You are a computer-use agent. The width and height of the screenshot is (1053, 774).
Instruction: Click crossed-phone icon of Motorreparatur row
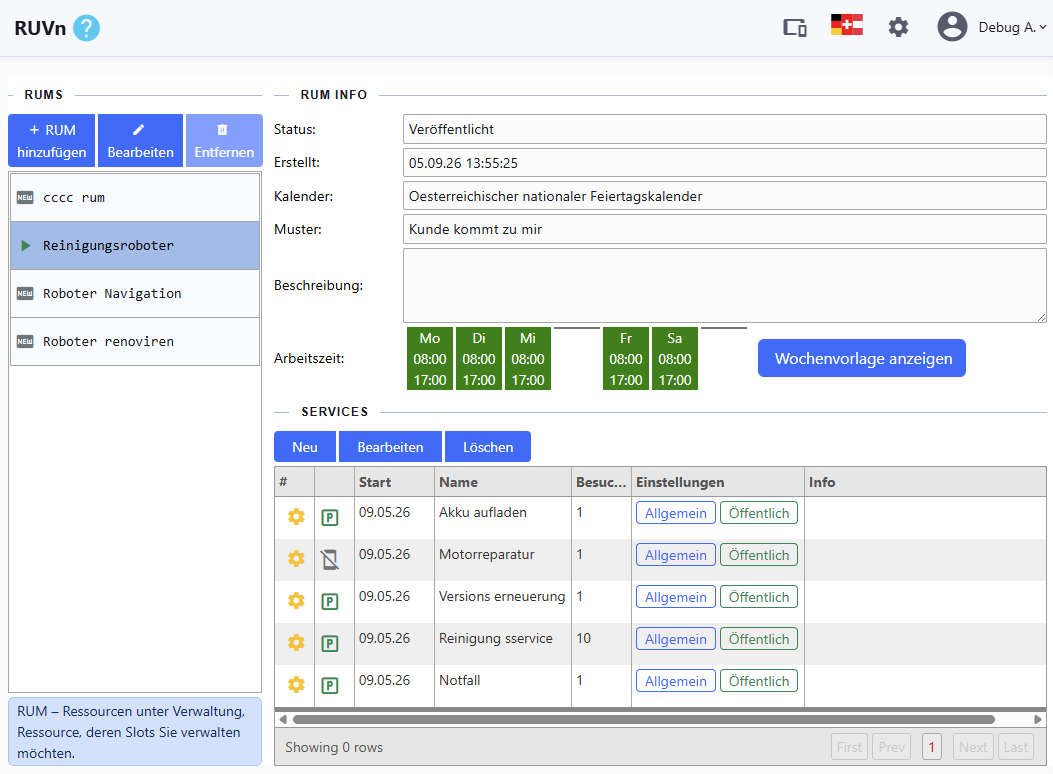(330, 559)
